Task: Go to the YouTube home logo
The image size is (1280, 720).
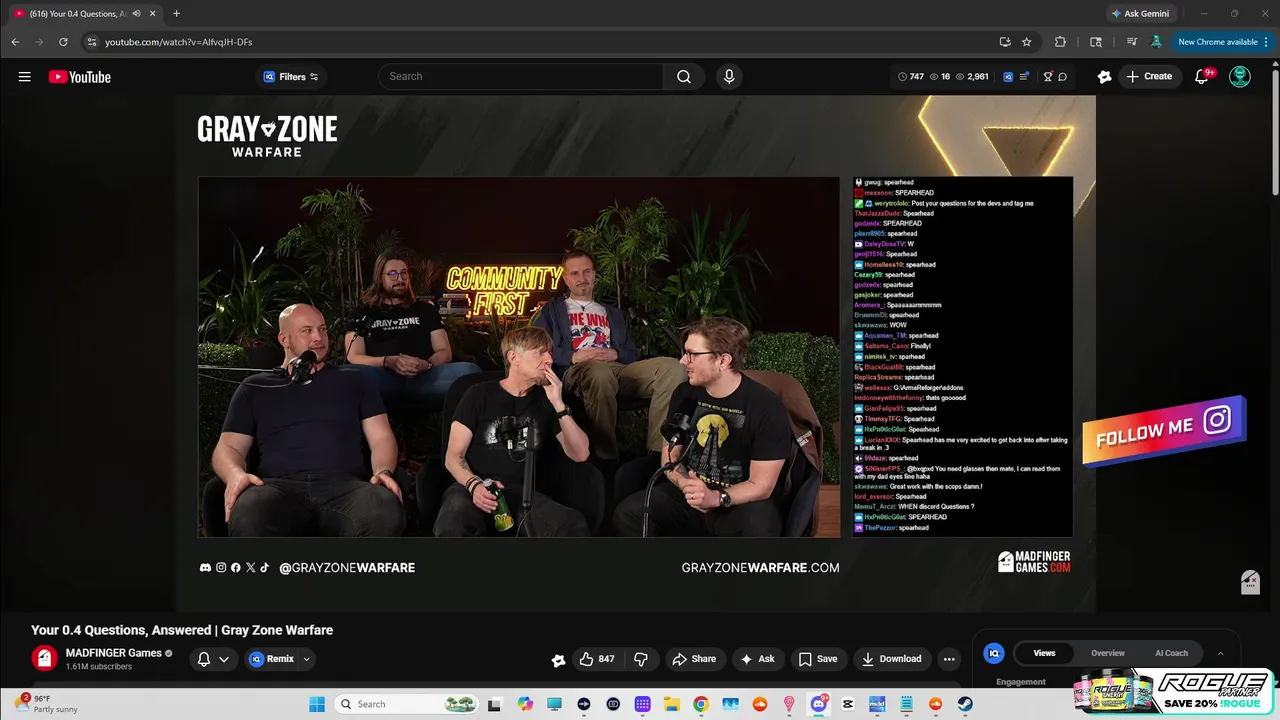Action: [80, 77]
